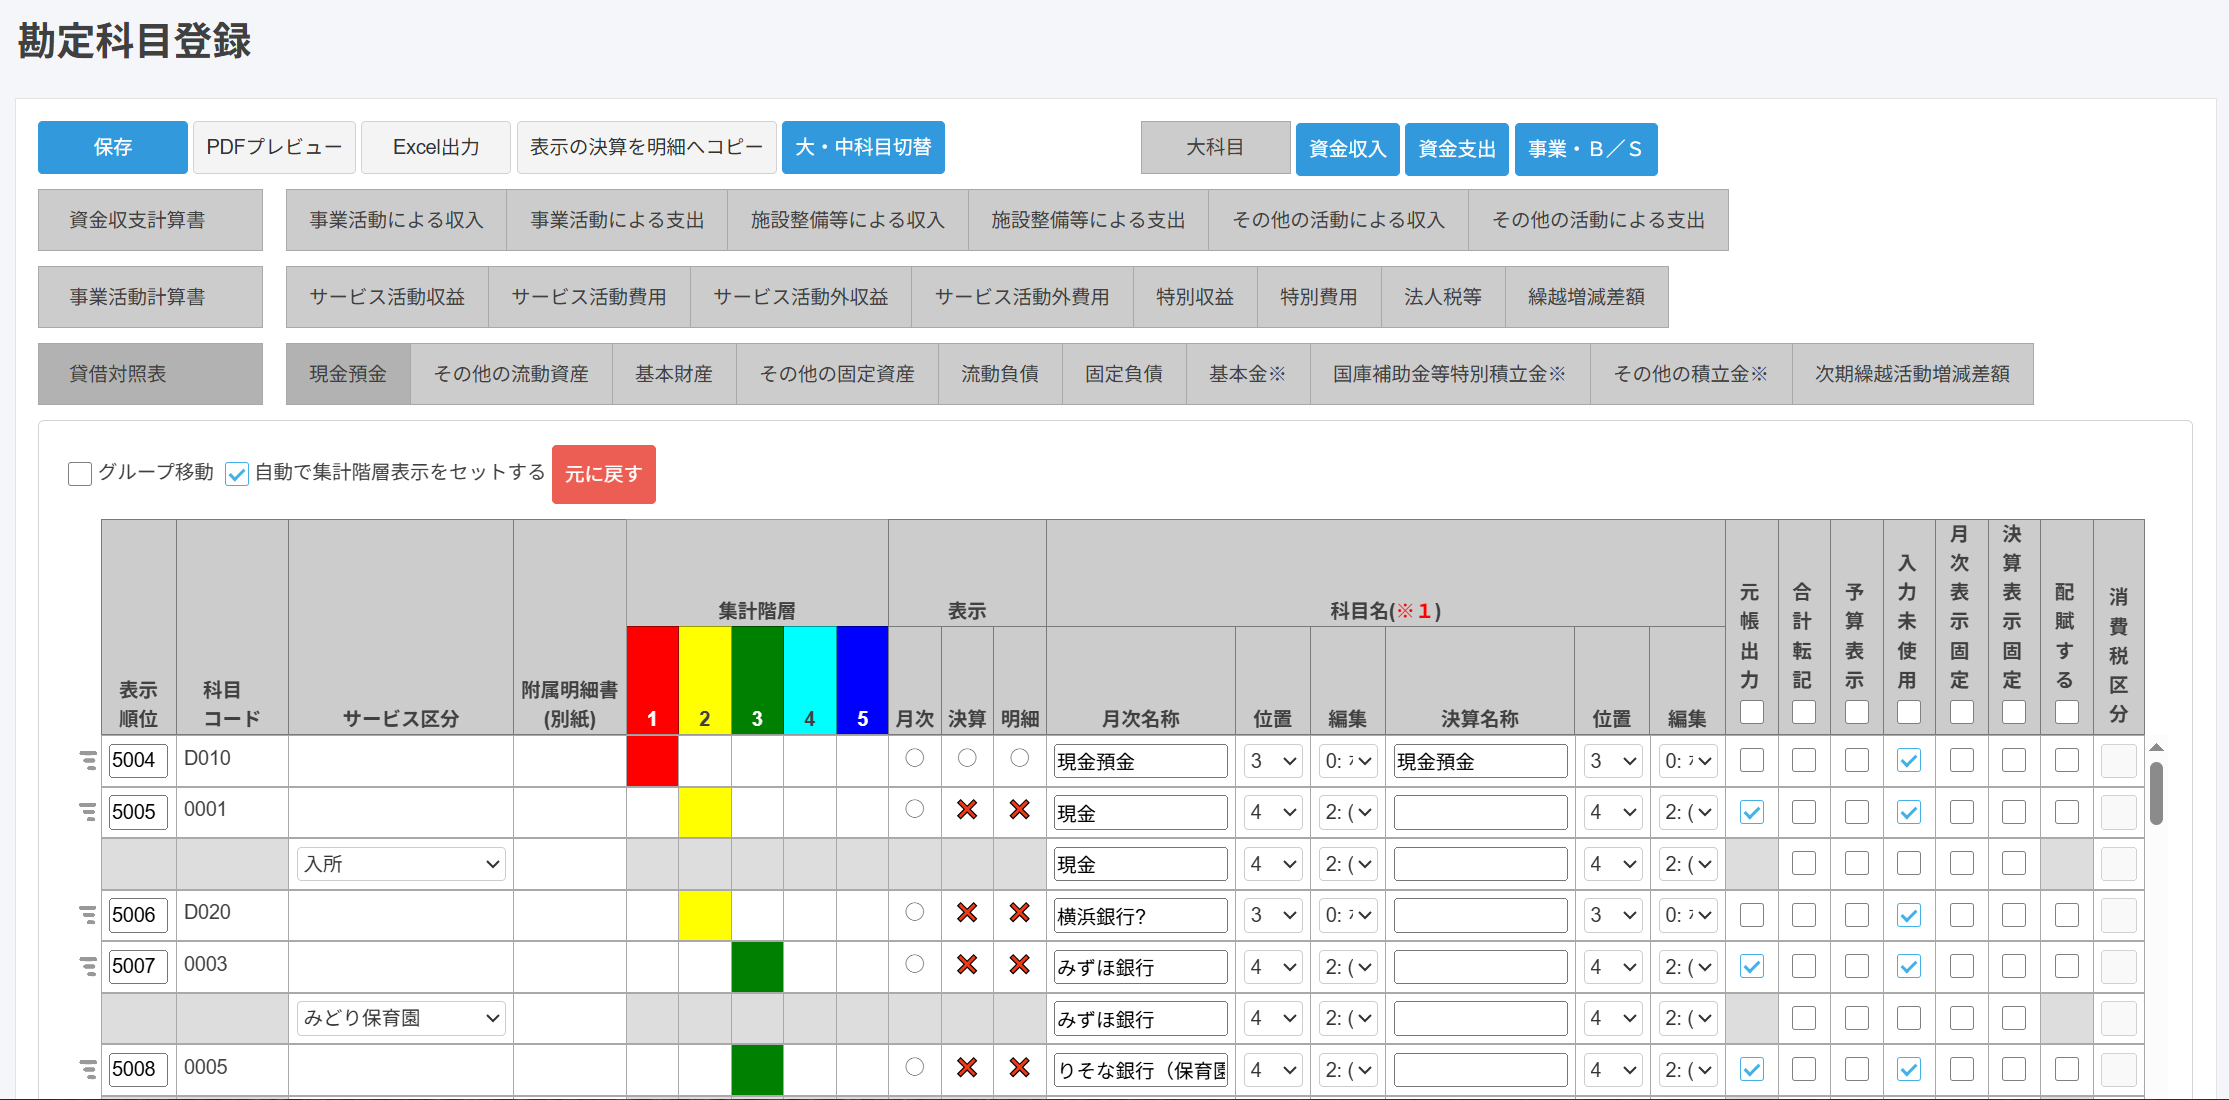Click yellow level 2 cell for row 0001
Viewport: 2229px width, 1100px height.
[705, 813]
